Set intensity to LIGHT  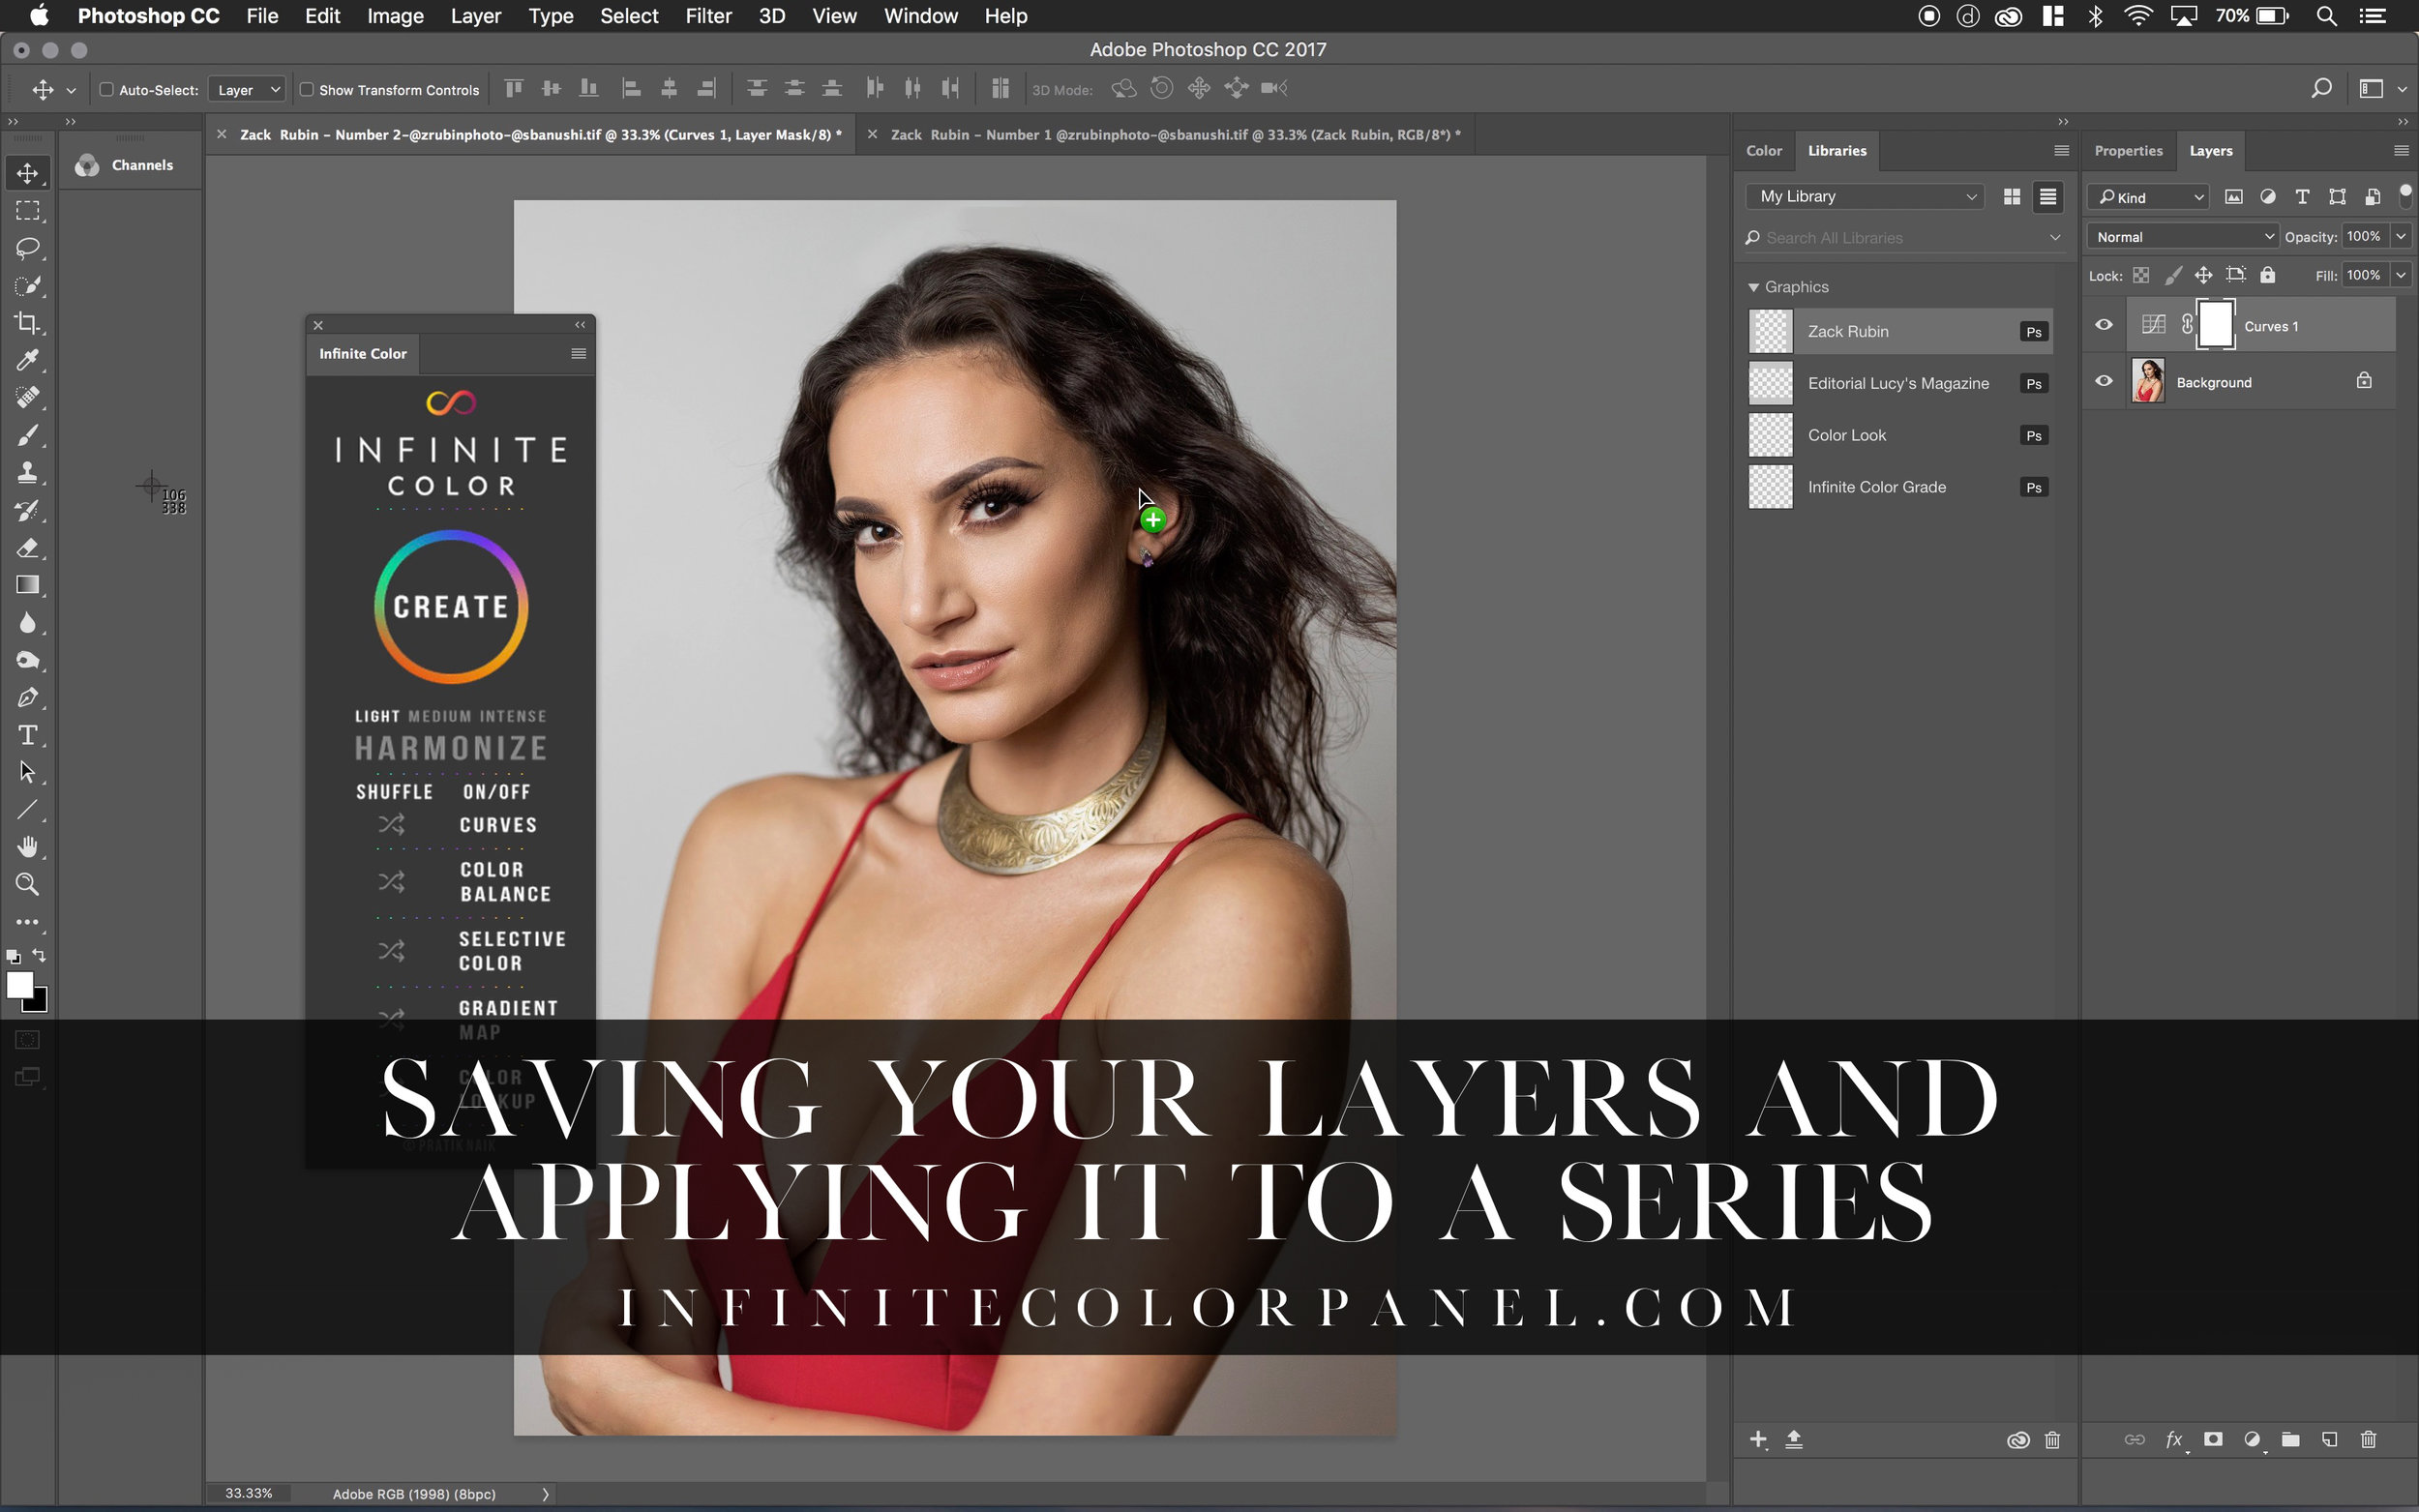click(x=377, y=716)
